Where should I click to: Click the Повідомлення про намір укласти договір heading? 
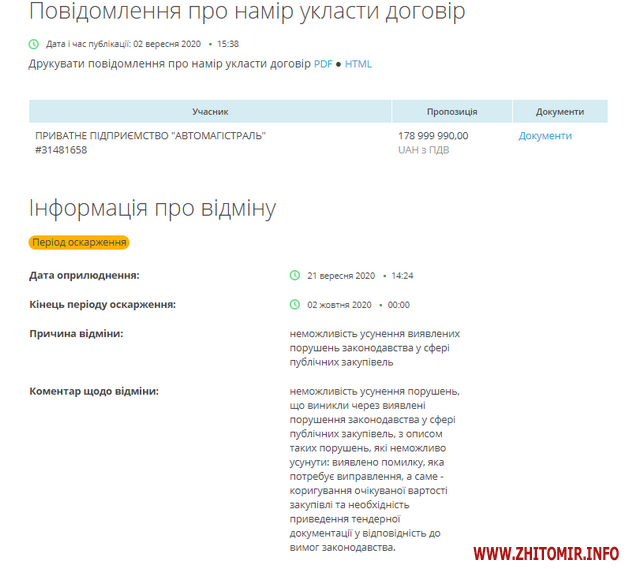tap(246, 13)
